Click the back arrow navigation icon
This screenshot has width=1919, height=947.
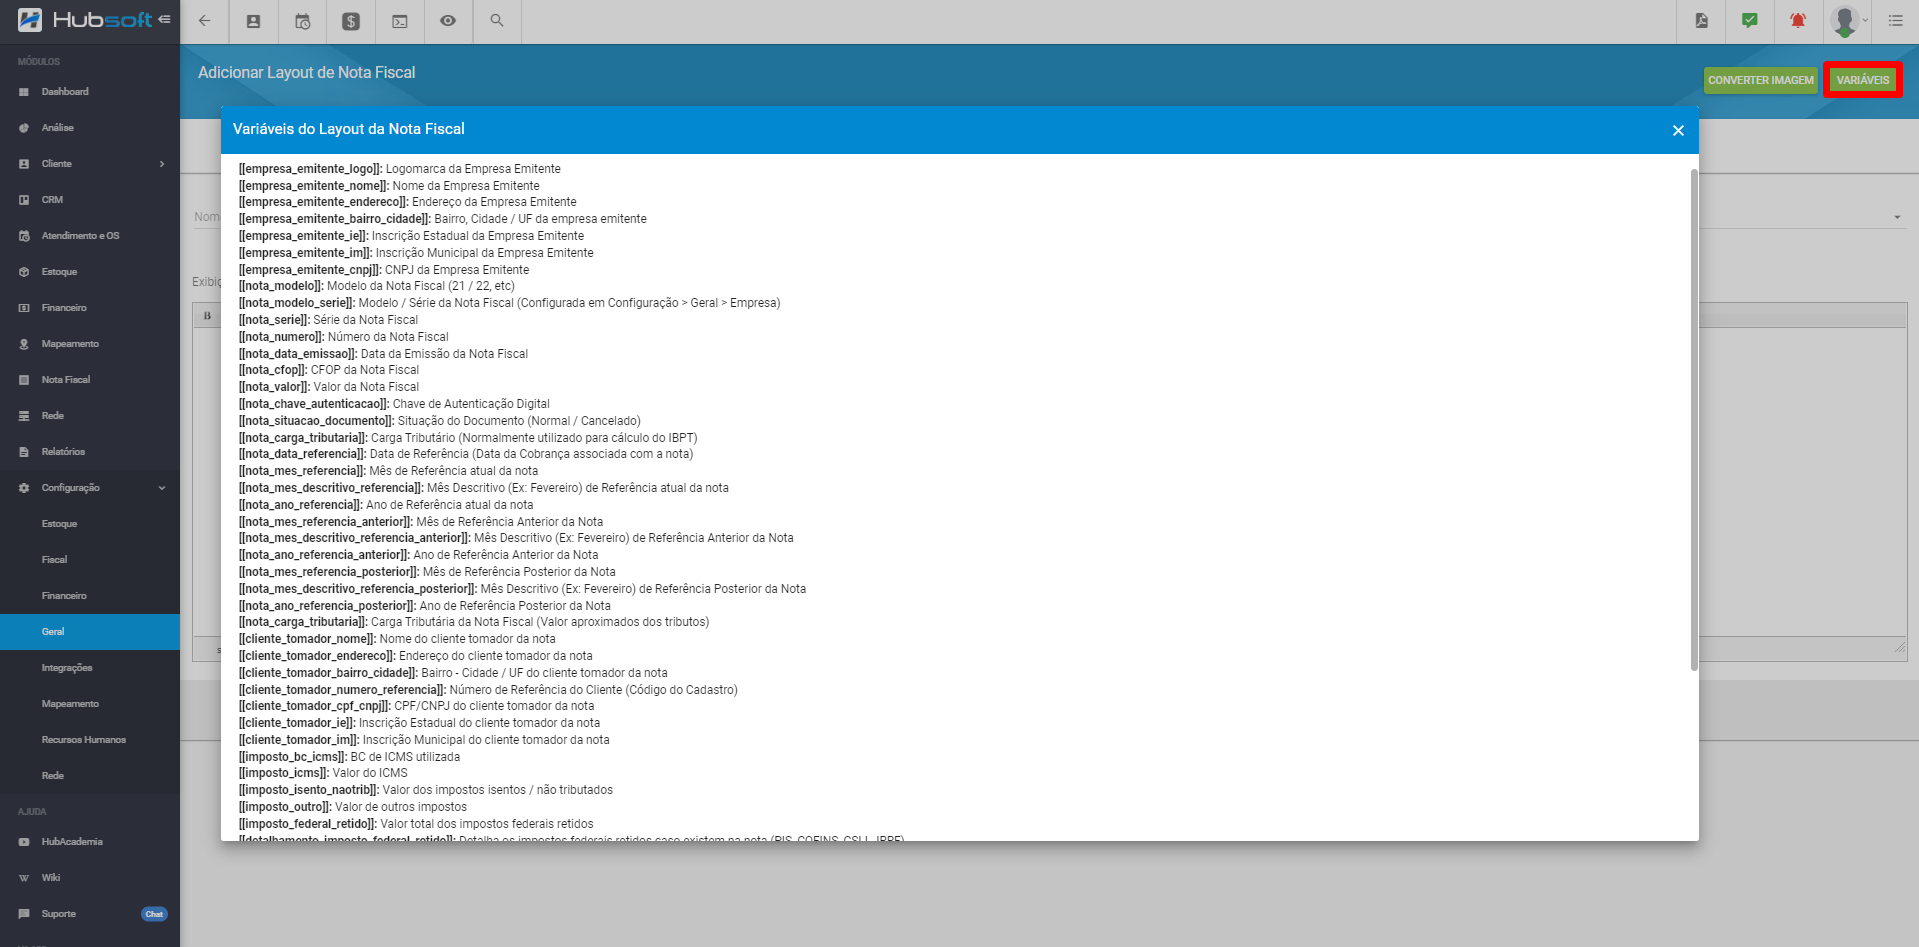(204, 21)
